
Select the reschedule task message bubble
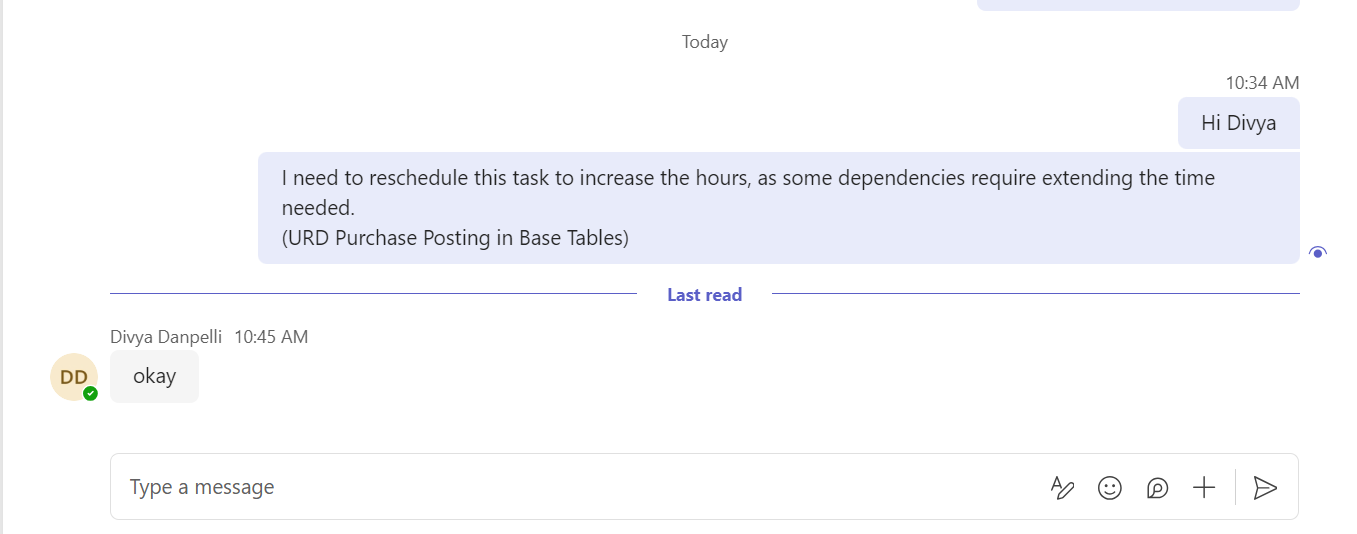(779, 208)
